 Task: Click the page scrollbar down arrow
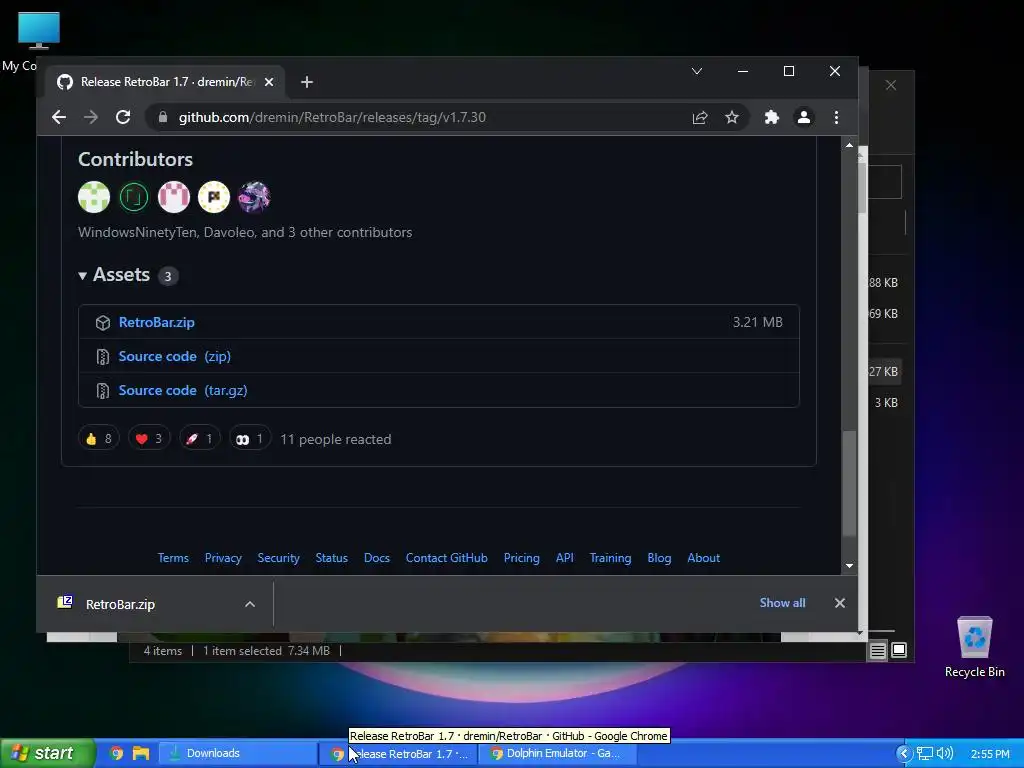click(x=849, y=566)
